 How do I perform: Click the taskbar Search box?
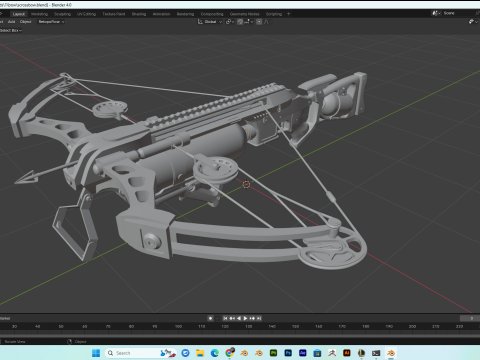(140, 353)
